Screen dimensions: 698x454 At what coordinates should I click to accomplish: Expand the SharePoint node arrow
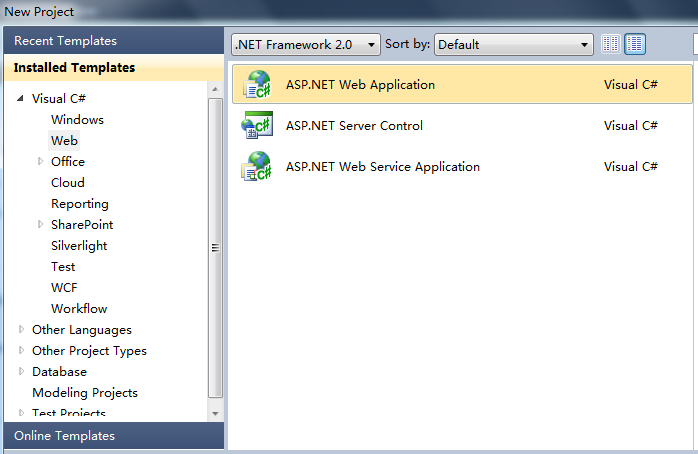[41, 225]
